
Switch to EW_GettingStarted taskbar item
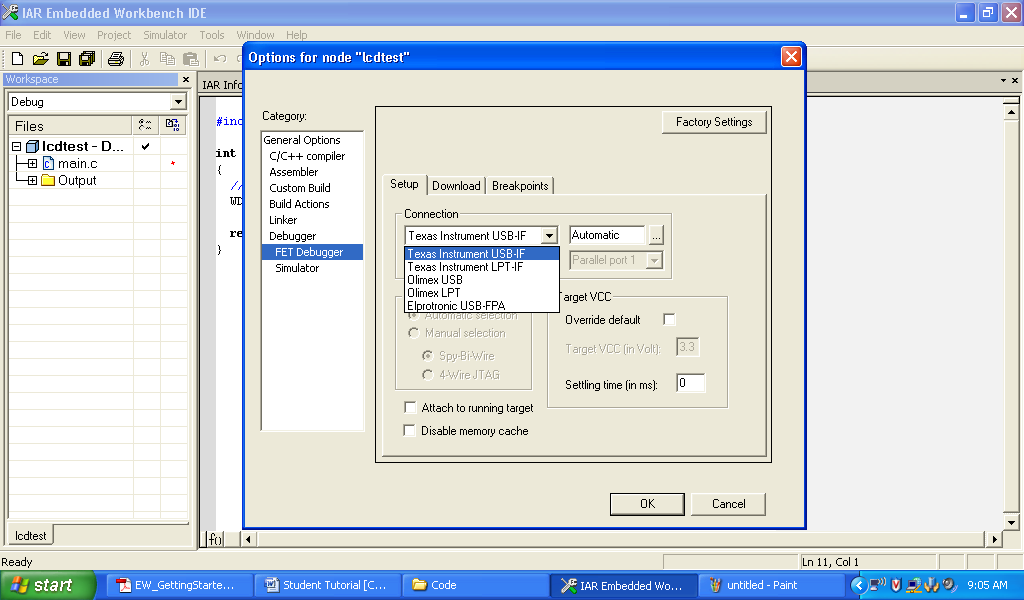pos(180,585)
